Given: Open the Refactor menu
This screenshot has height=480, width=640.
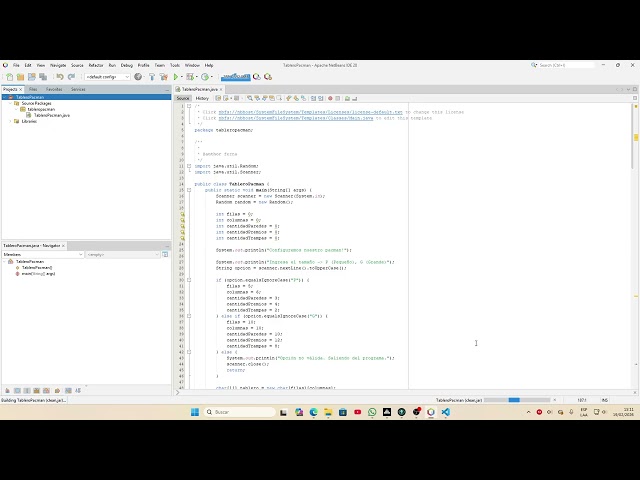Looking at the screenshot, I should point(96,65).
